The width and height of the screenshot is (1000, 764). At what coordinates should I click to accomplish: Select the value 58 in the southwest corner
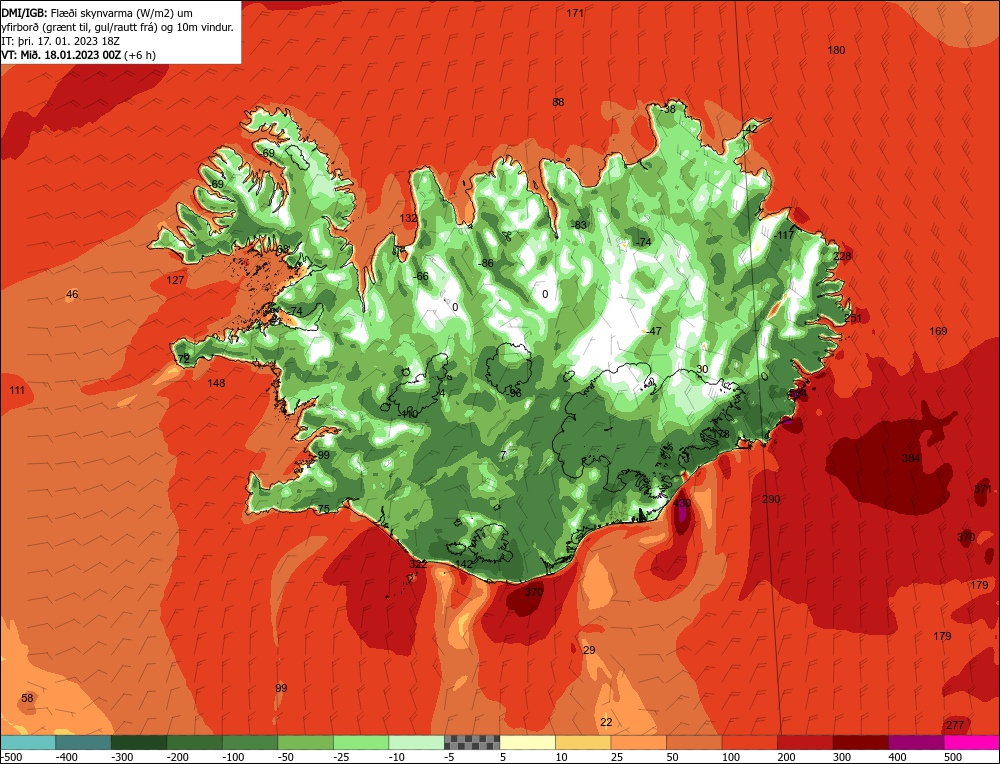coord(27,698)
